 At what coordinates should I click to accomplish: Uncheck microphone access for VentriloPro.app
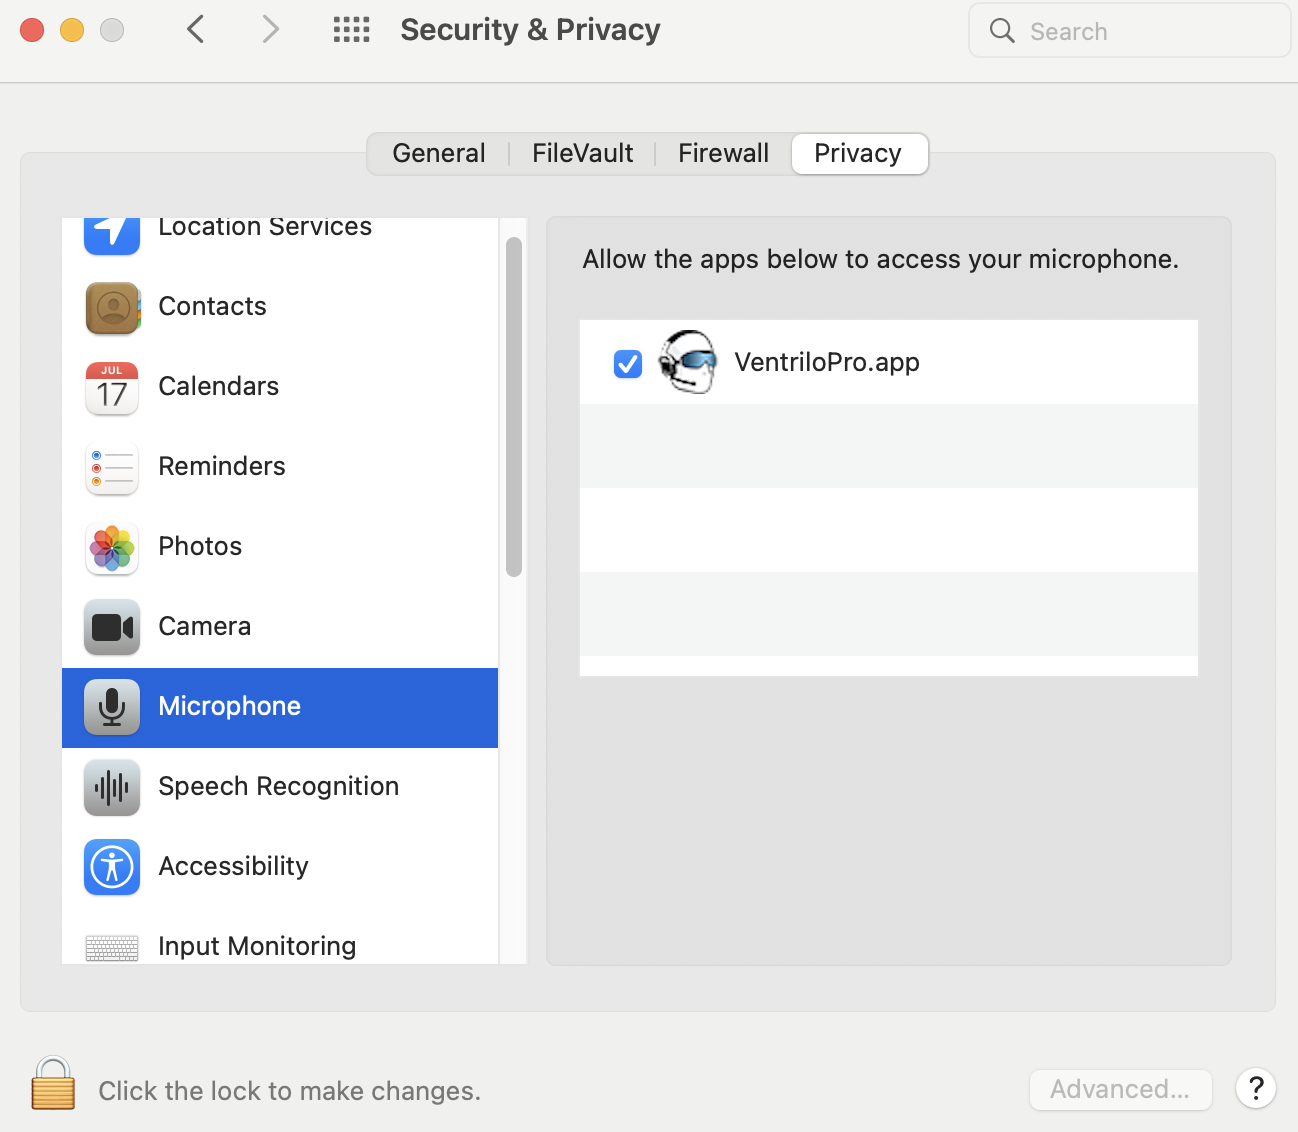(x=628, y=364)
